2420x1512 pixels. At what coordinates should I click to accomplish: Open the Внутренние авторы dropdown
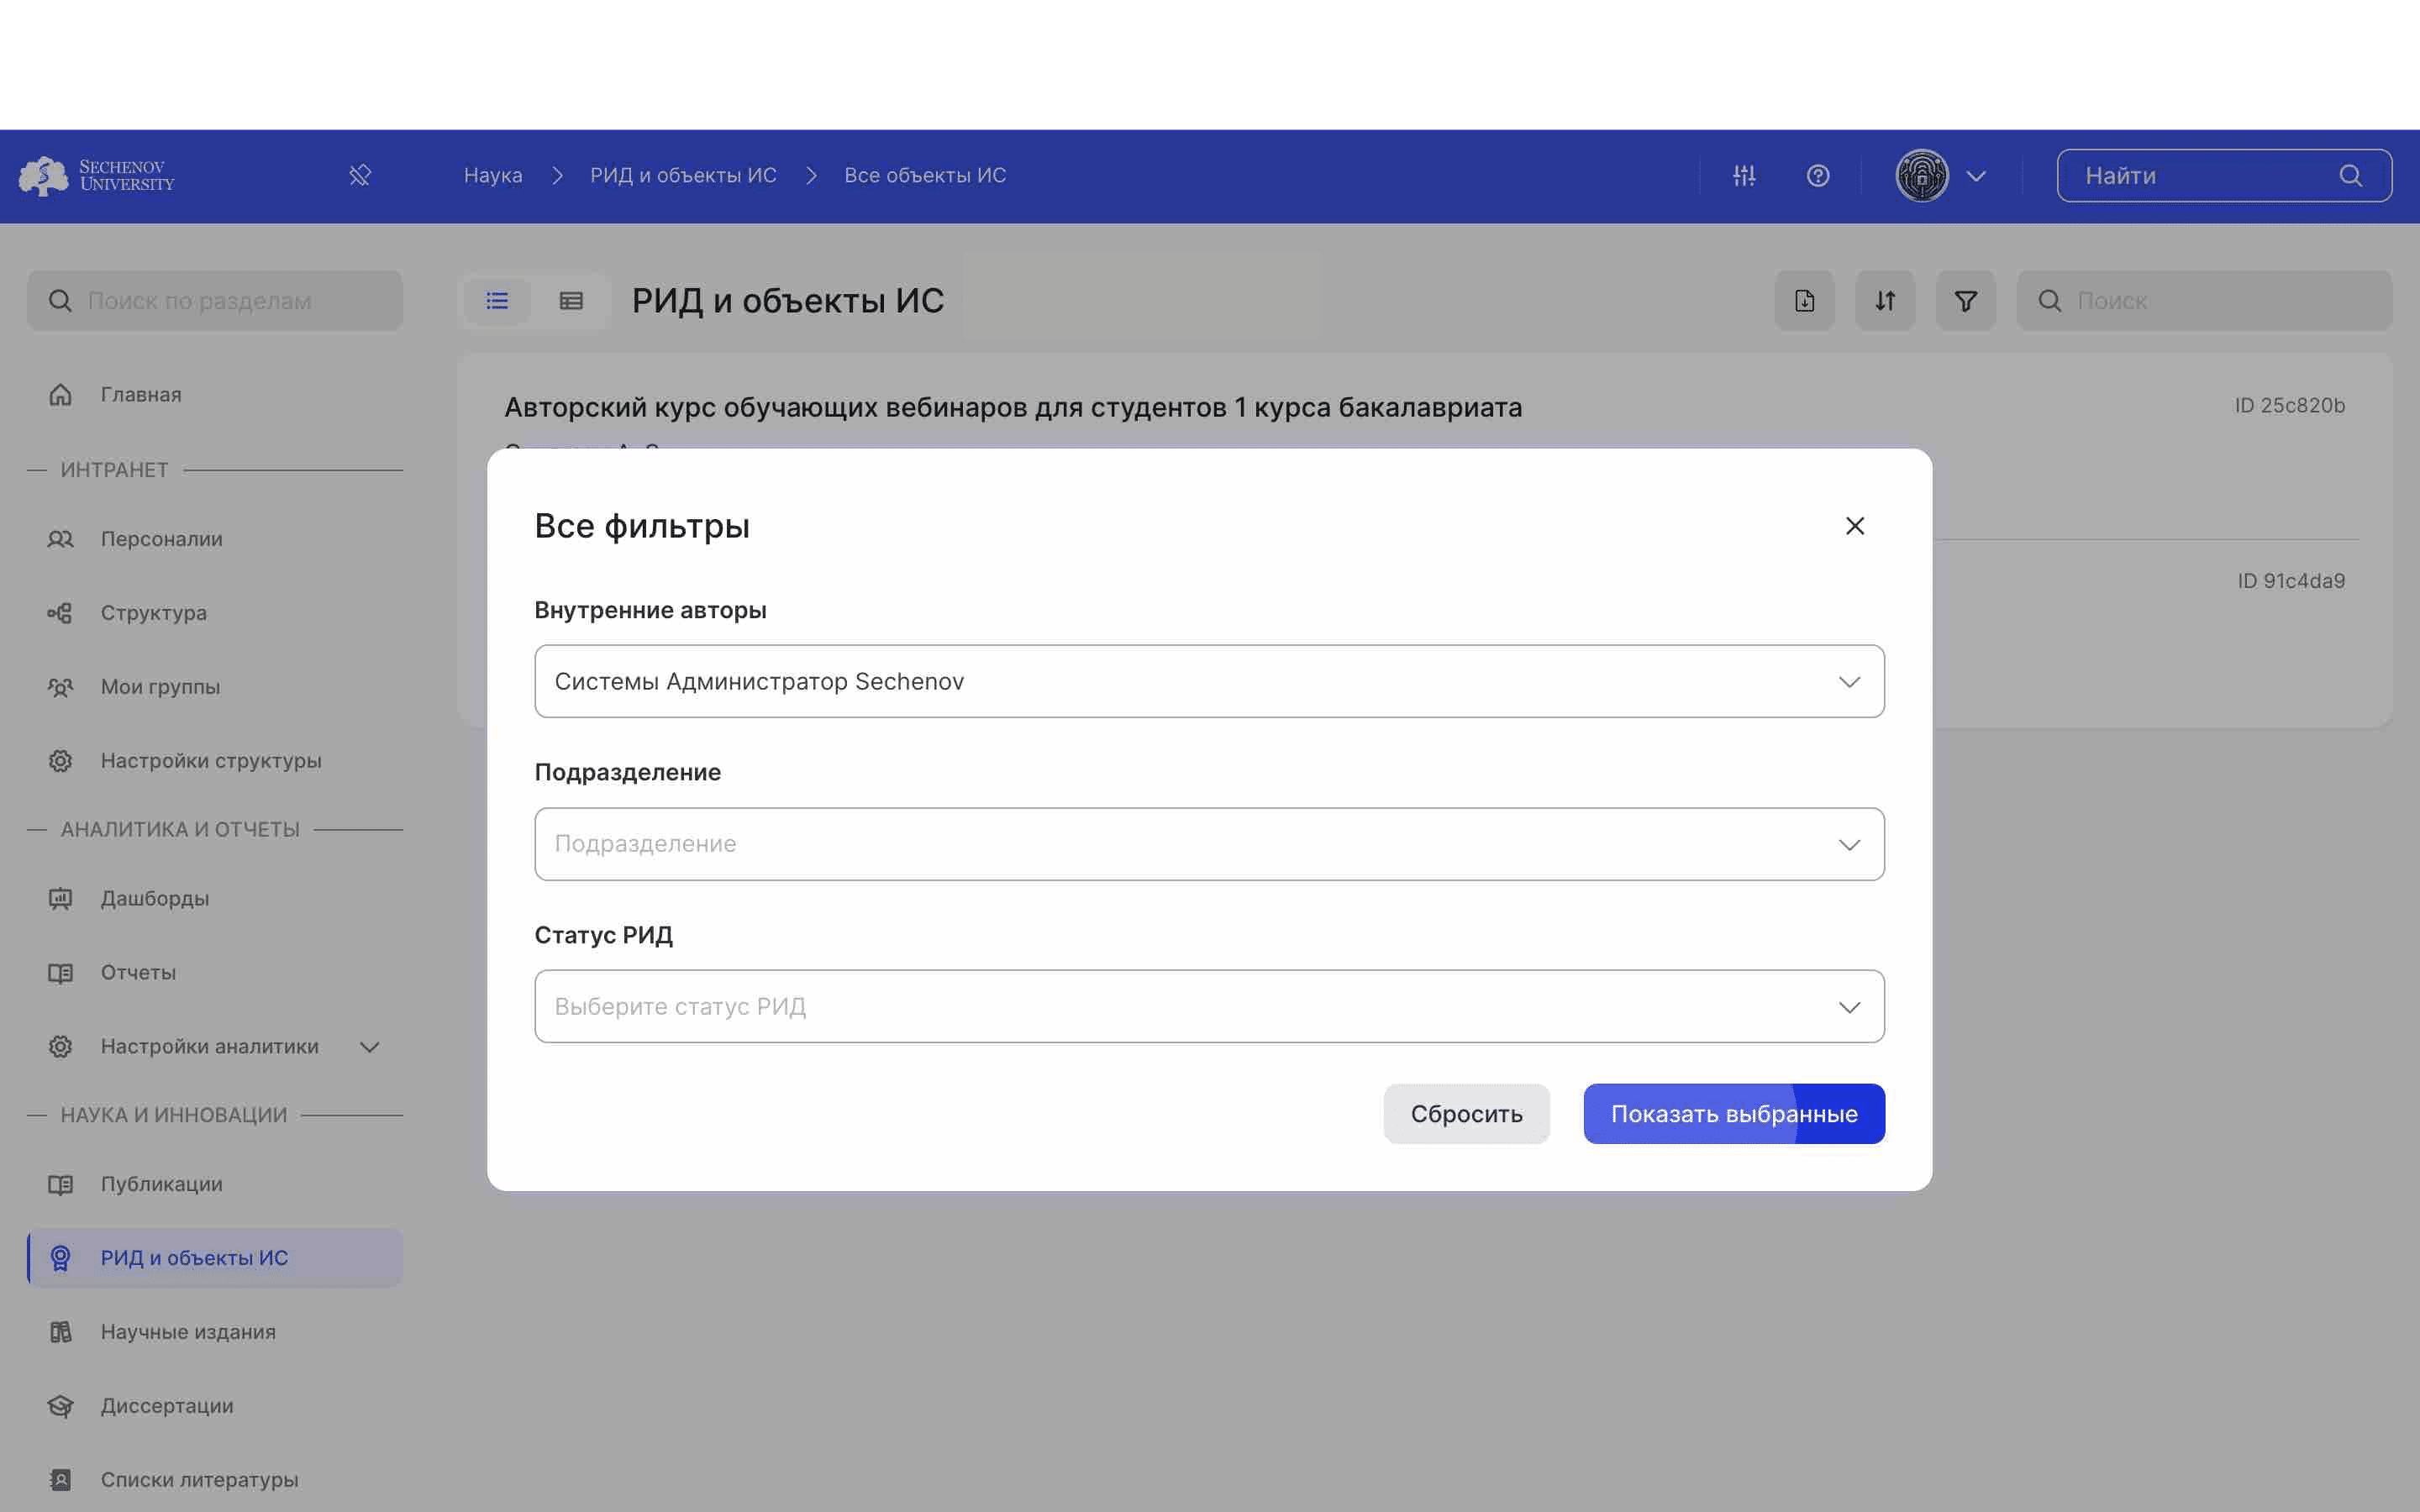[1209, 681]
